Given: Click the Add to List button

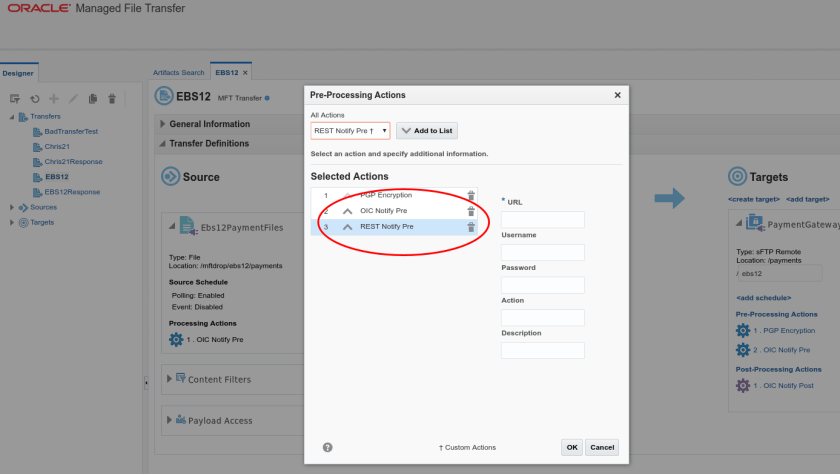Looking at the screenshot, I should (x=426, y=131).
